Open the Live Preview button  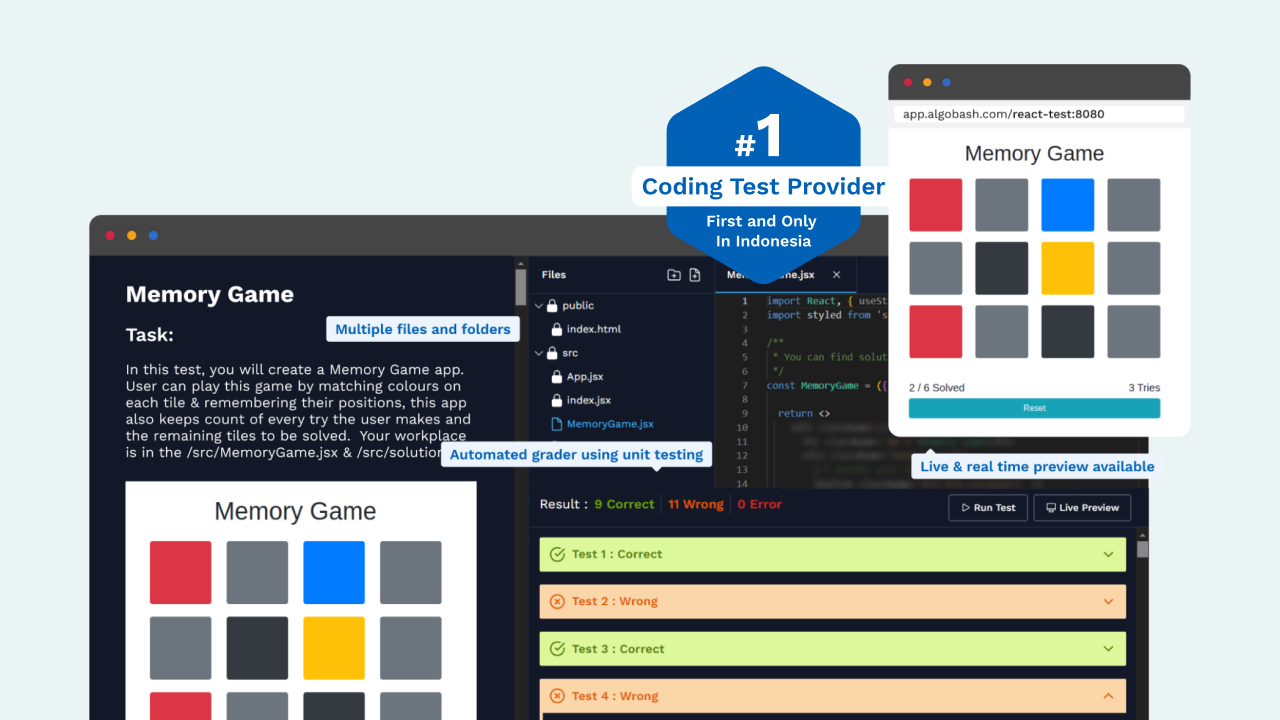point(1082,508)
